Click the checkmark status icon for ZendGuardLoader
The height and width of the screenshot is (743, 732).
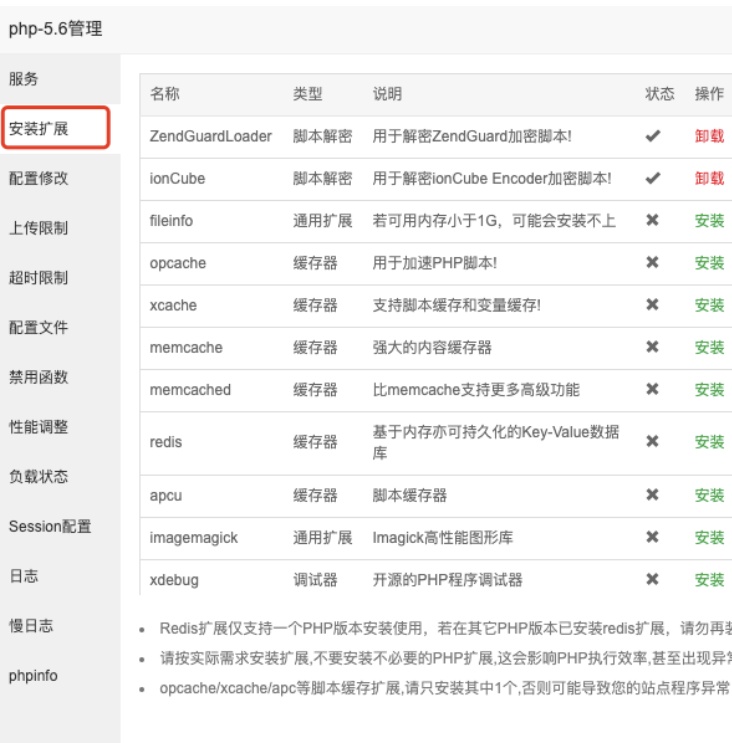[x=653, y=136]
